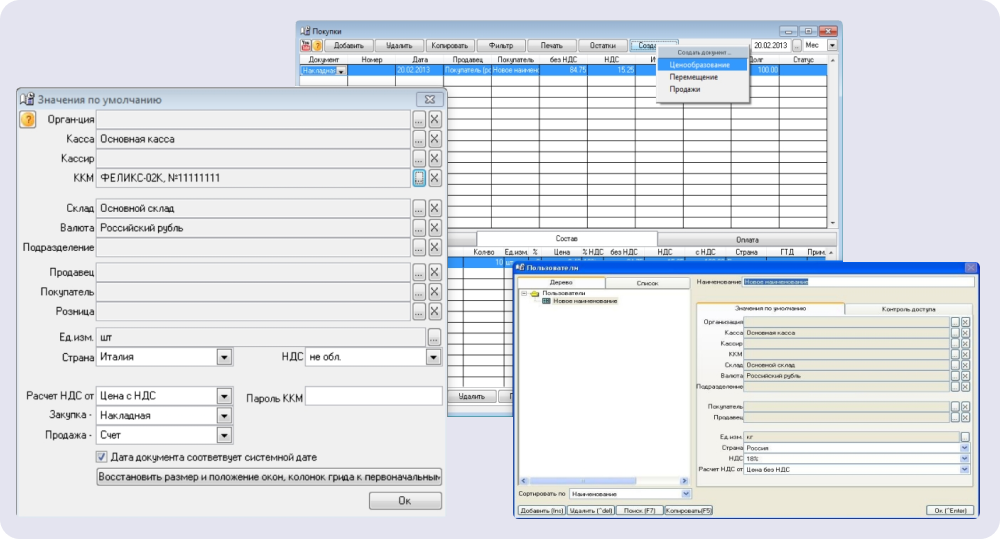Browse ККМ device with the ellipsis button

419,177
